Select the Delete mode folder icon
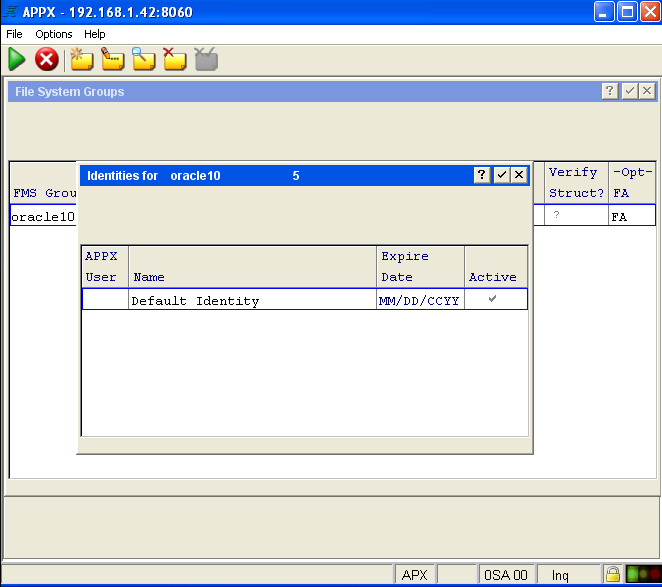This screenshot has width=662, height=587. coord(175,60)
